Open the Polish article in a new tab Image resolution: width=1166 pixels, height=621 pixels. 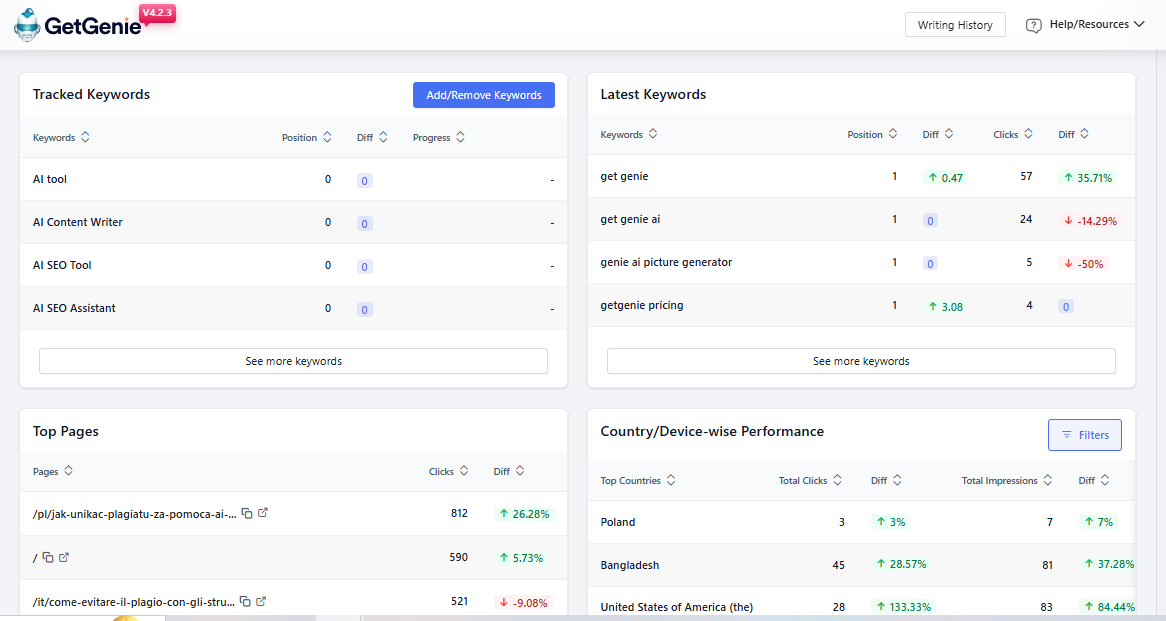(x=263, y=513)
